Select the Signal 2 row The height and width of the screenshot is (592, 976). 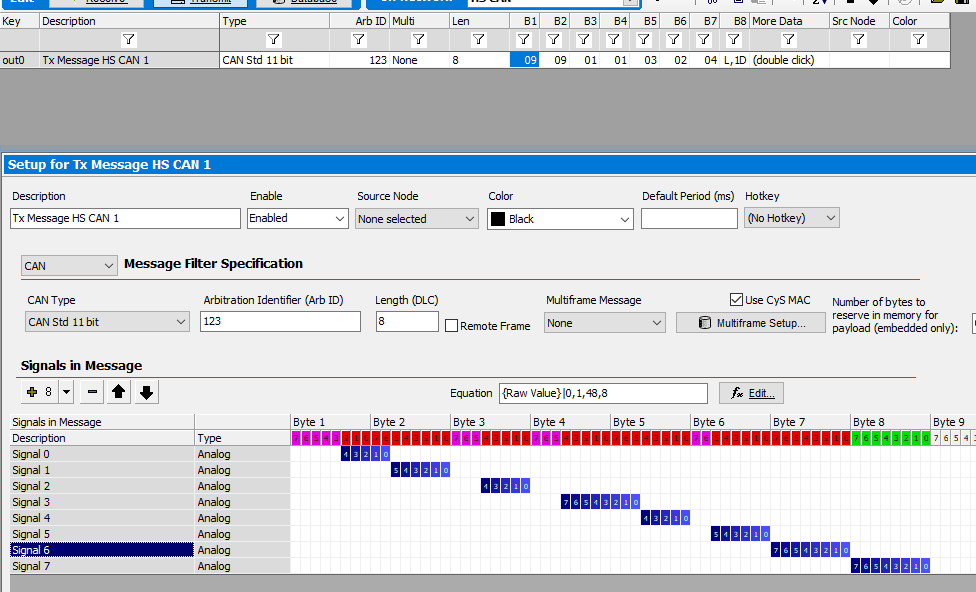(102, 486)
